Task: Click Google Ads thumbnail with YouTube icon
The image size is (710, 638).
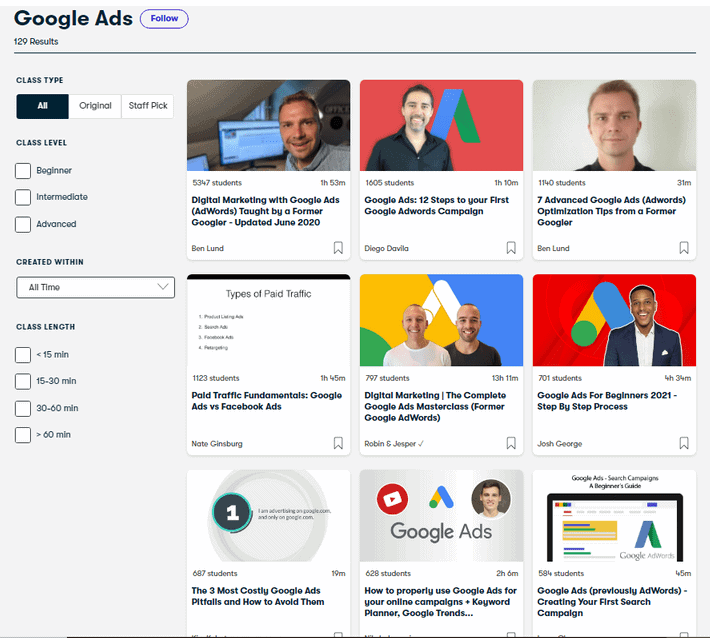Action: tap(441, 516)
